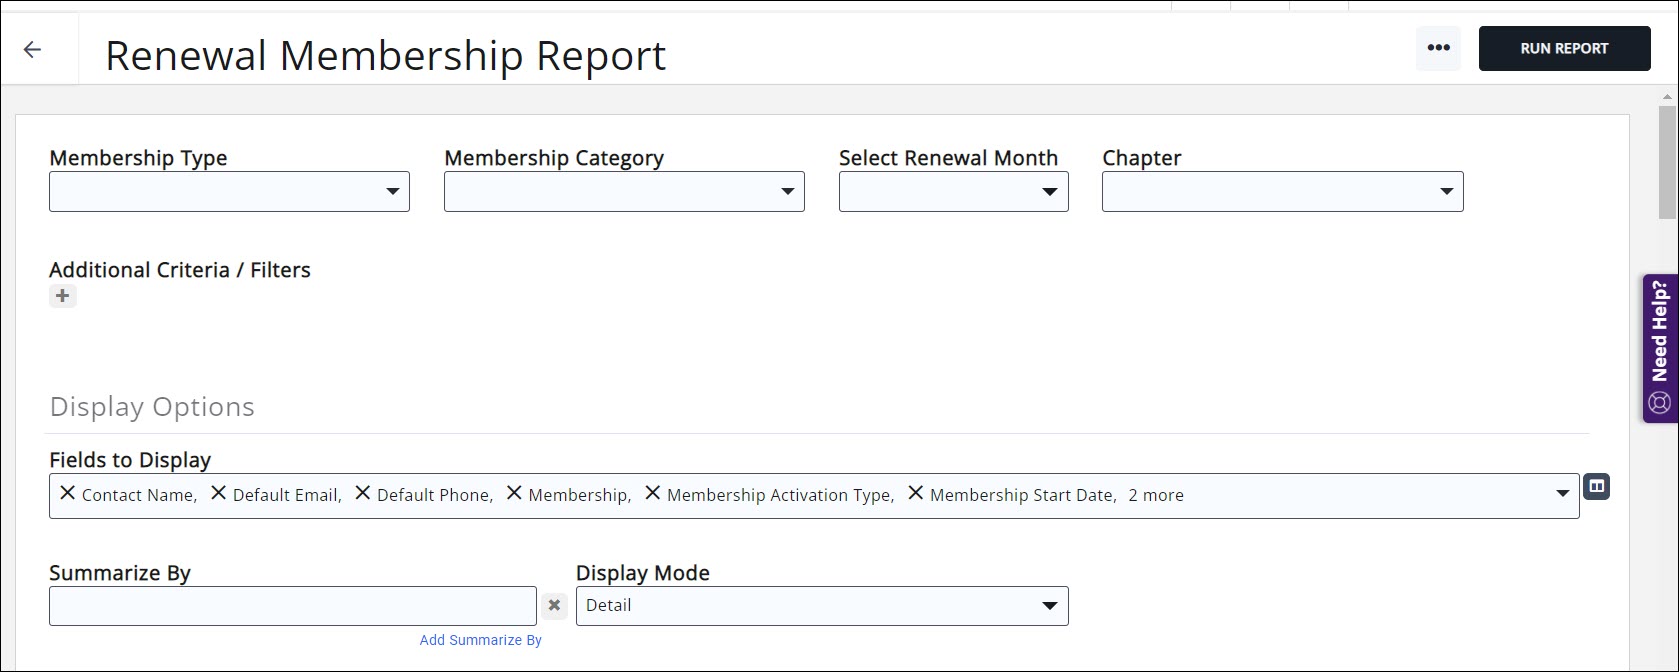Remove the Default Phone field
Screen dimensions: 1679x672
(362, 493)
